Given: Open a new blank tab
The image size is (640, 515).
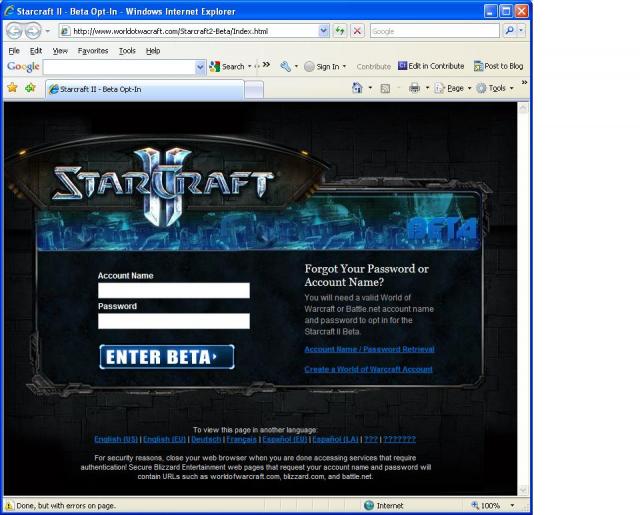Looking at the screenshot, I should [254, 89].
